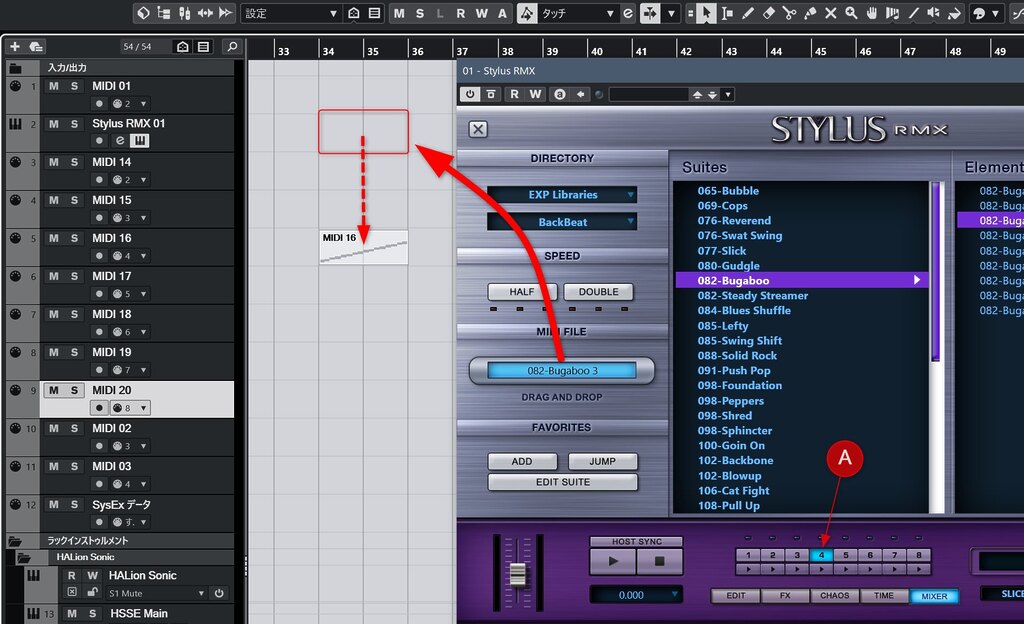1024x624 pixels.
Task: Open MIDI 01 channel dropdown arrow
Action: click(x=144, y=104)
